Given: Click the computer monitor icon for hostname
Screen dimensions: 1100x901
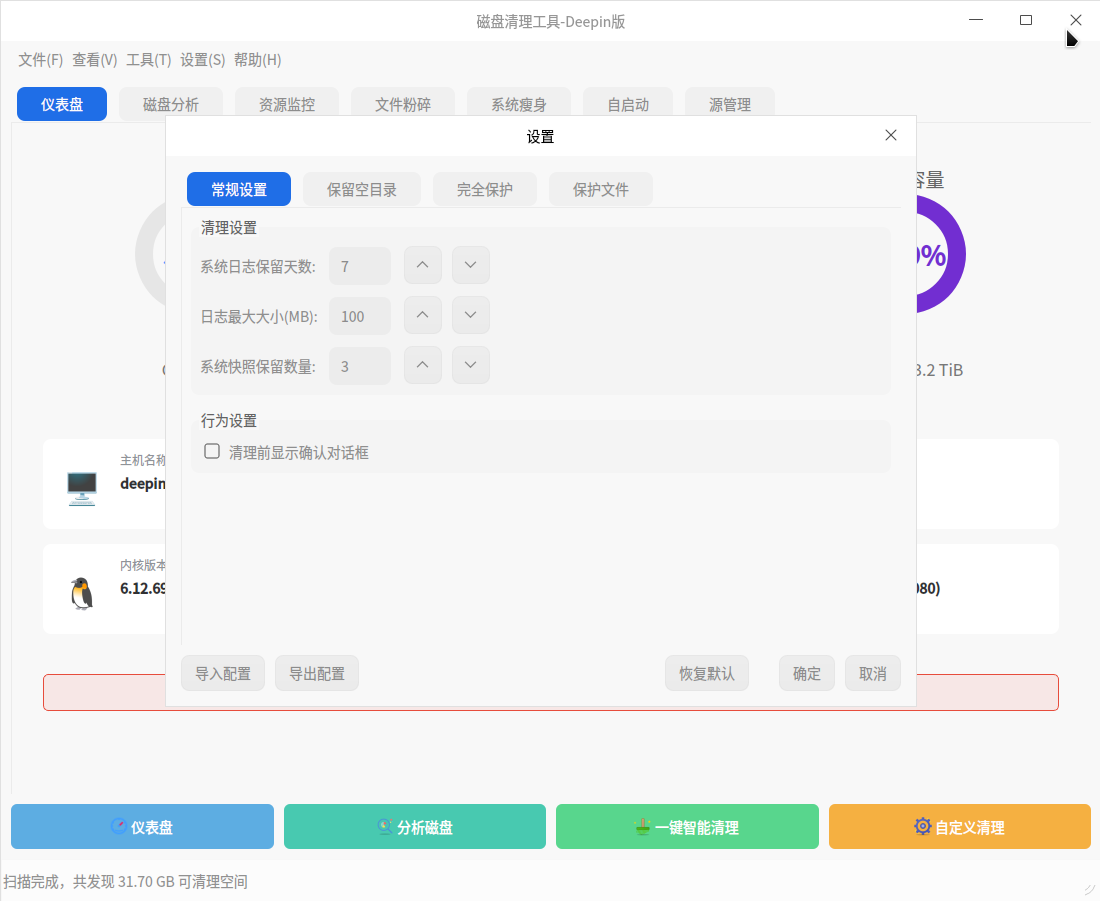Looking at the screenshot, I should (81, 488).
